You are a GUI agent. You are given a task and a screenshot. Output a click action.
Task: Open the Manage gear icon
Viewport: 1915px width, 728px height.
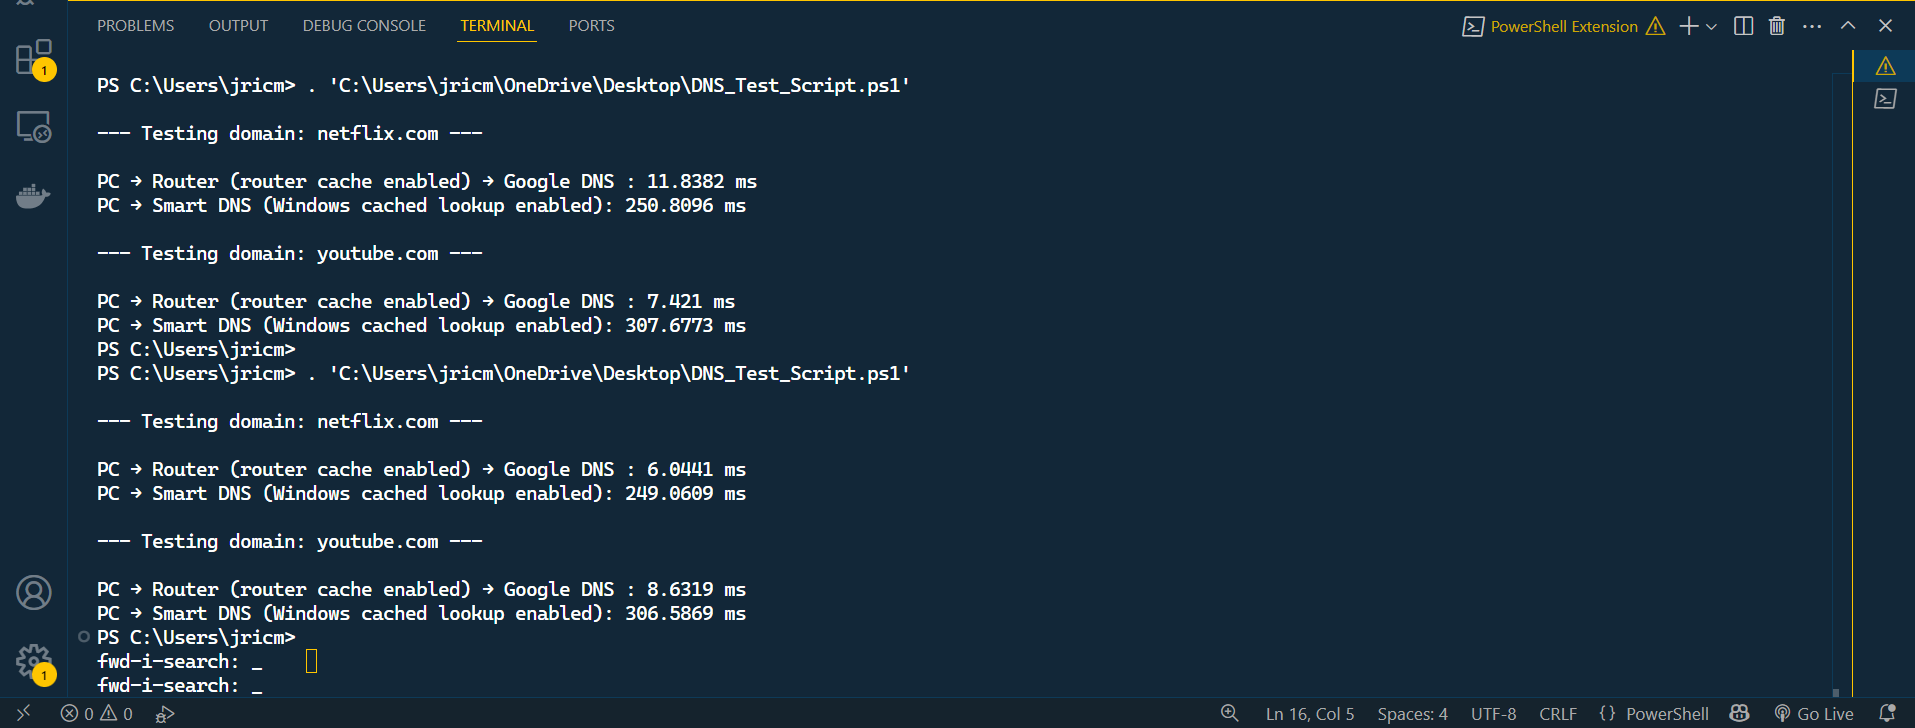34,661
